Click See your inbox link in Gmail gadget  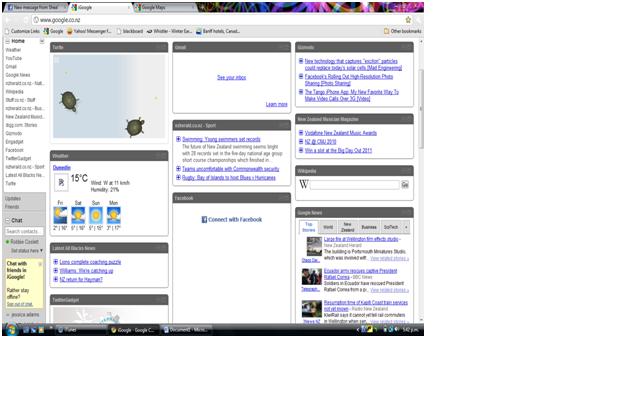231,78
